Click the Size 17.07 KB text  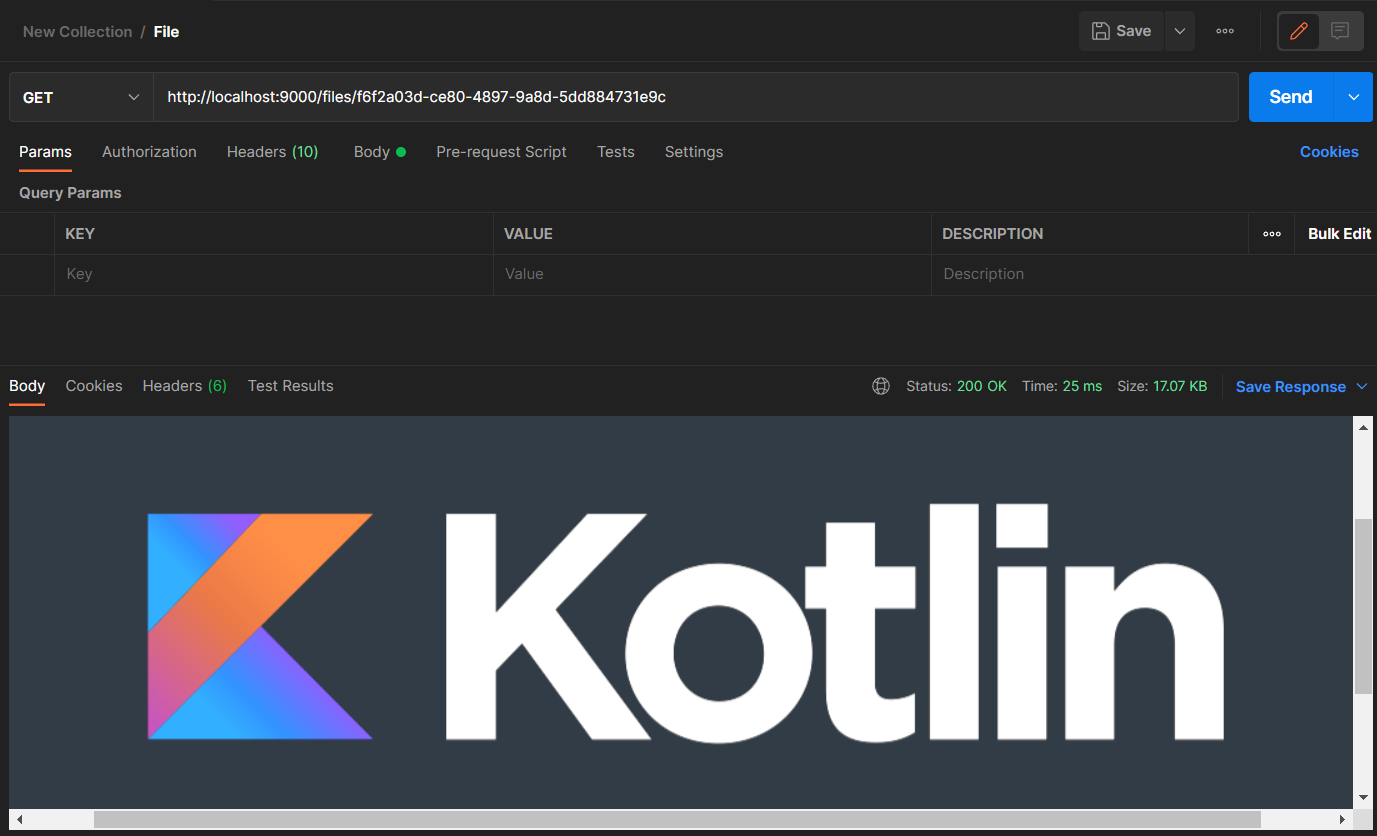pyautogui.click(x=1162, y=386)
